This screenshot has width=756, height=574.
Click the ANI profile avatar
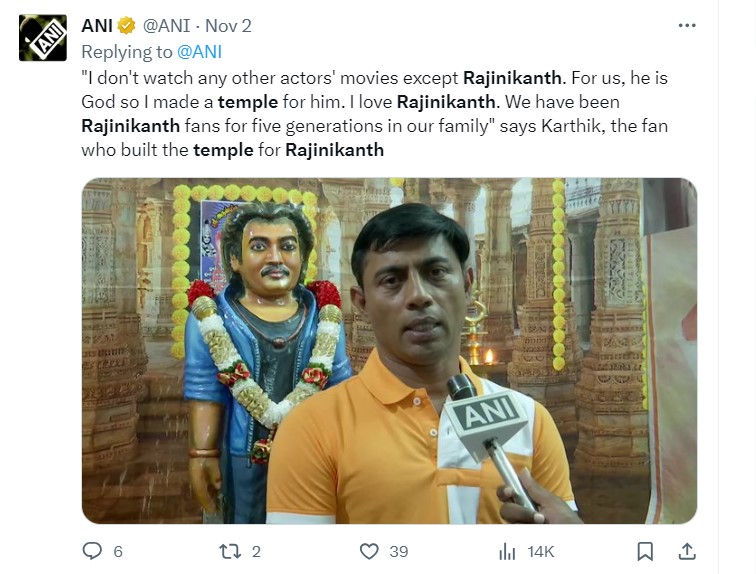pos(43,38)
